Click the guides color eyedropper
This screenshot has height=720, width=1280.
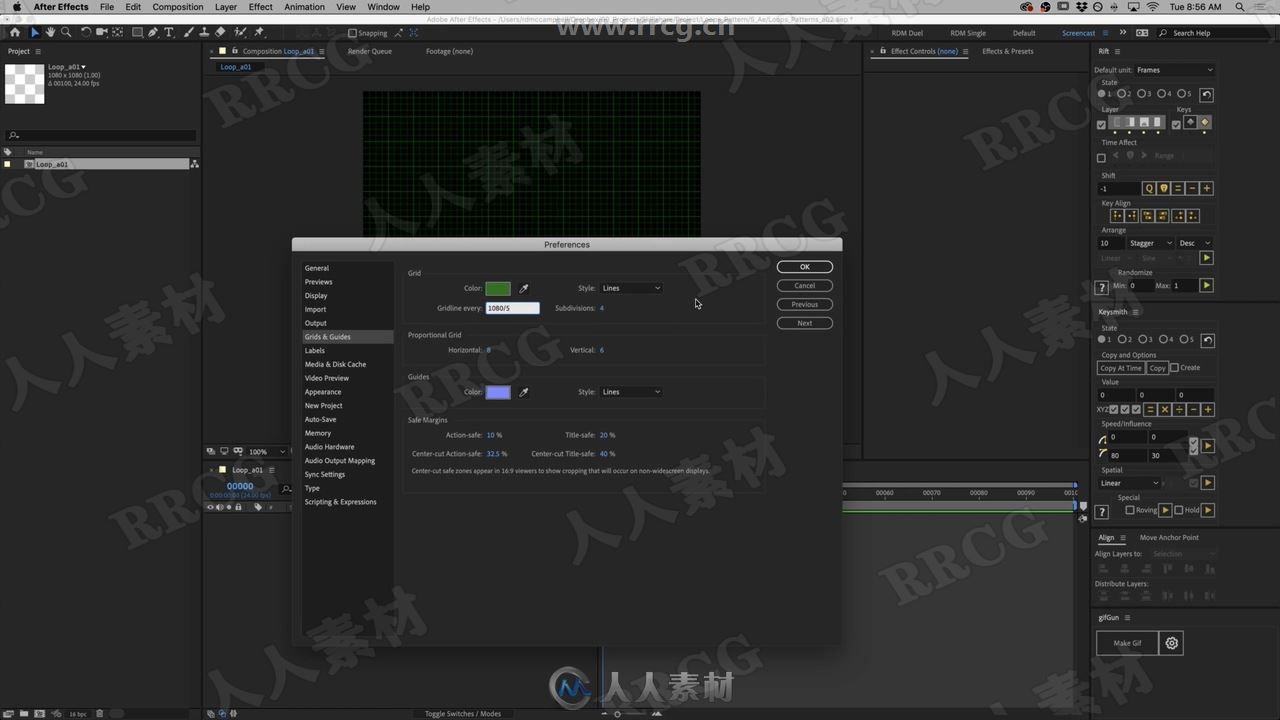pos(523,392)
